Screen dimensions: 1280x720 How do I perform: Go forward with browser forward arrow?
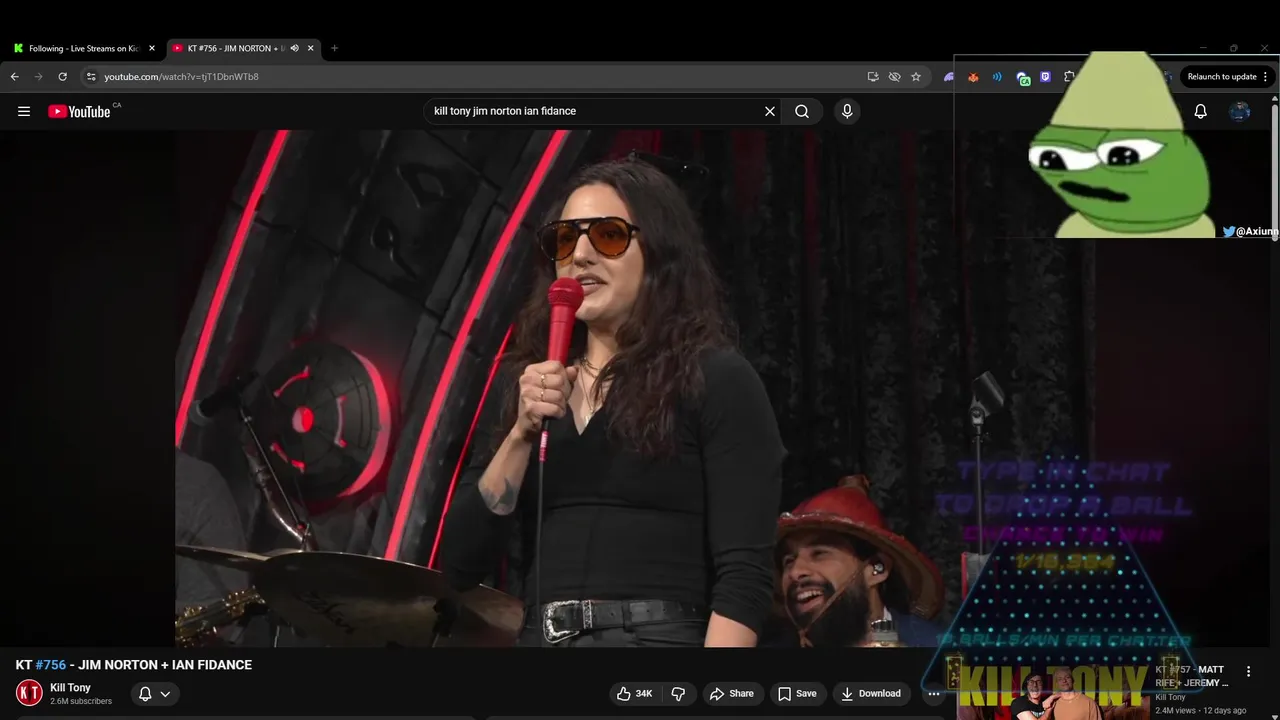pos(38,77)
